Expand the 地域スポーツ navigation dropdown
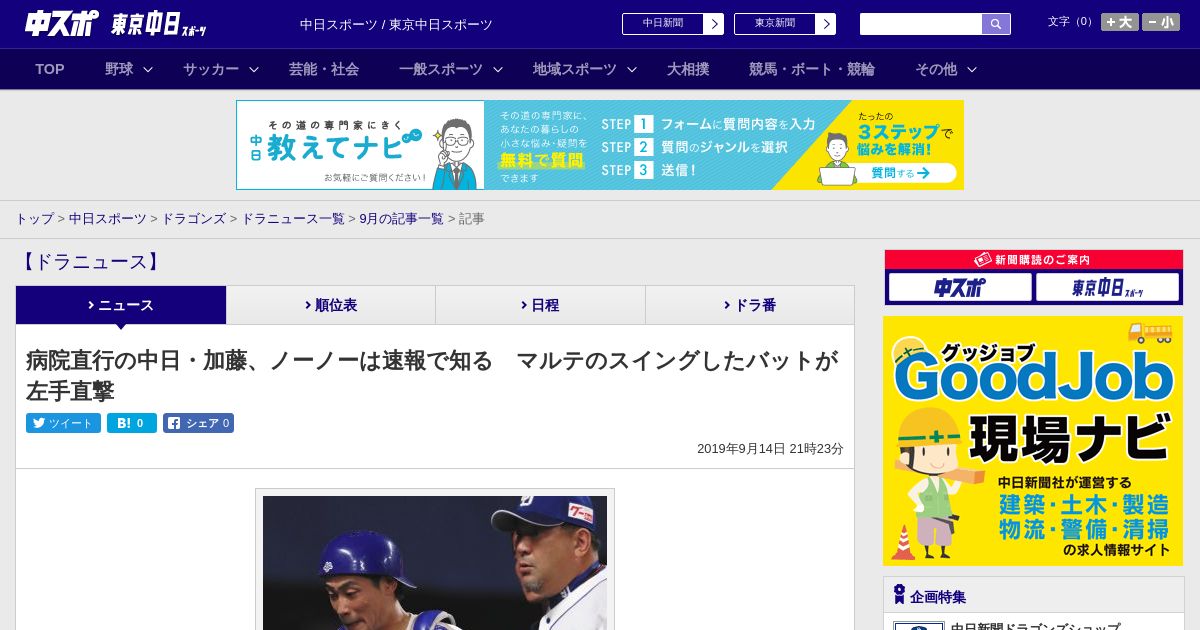Image resolution: width=1200 pixels, height=630 pixels. point(585,69)
